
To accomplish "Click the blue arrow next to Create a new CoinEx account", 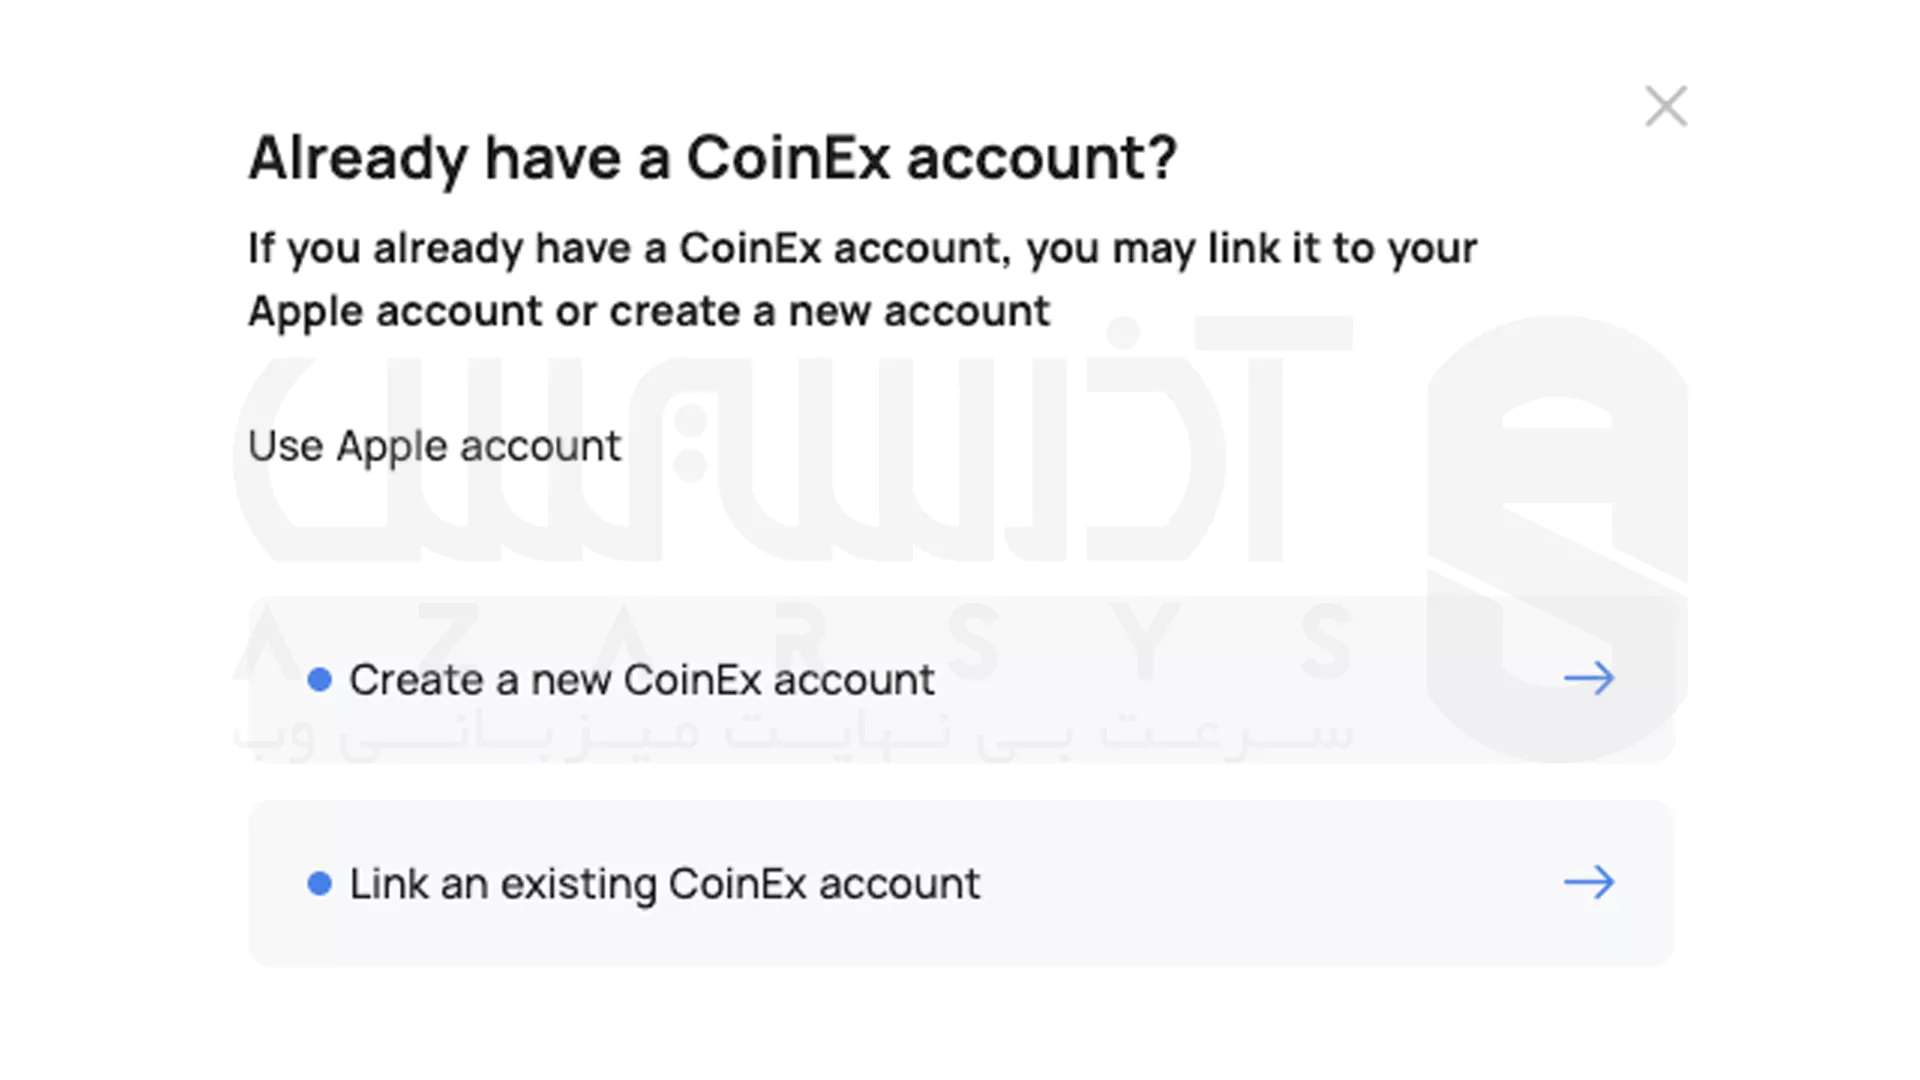I will (x=1591, y=679).
